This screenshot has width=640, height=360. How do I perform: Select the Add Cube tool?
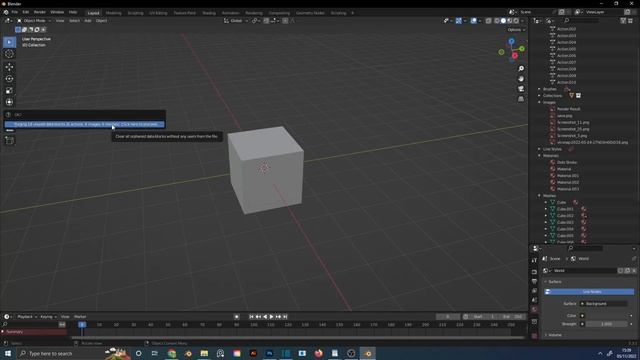9,140
